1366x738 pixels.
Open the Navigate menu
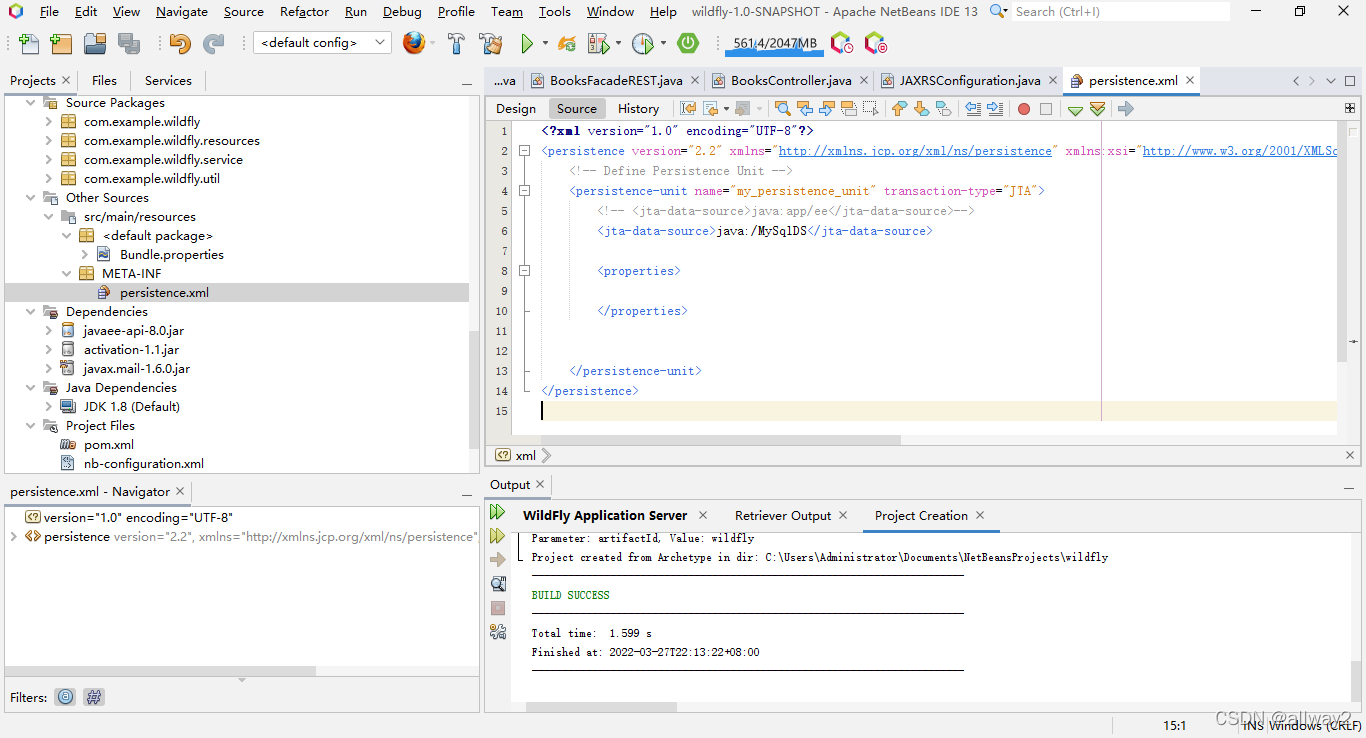(x=182, y=11)
